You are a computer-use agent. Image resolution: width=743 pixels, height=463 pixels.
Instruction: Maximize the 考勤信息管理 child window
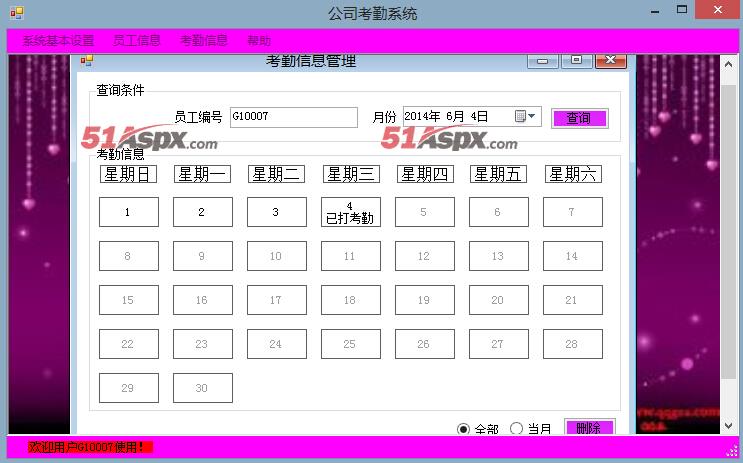tap(576, 61)
